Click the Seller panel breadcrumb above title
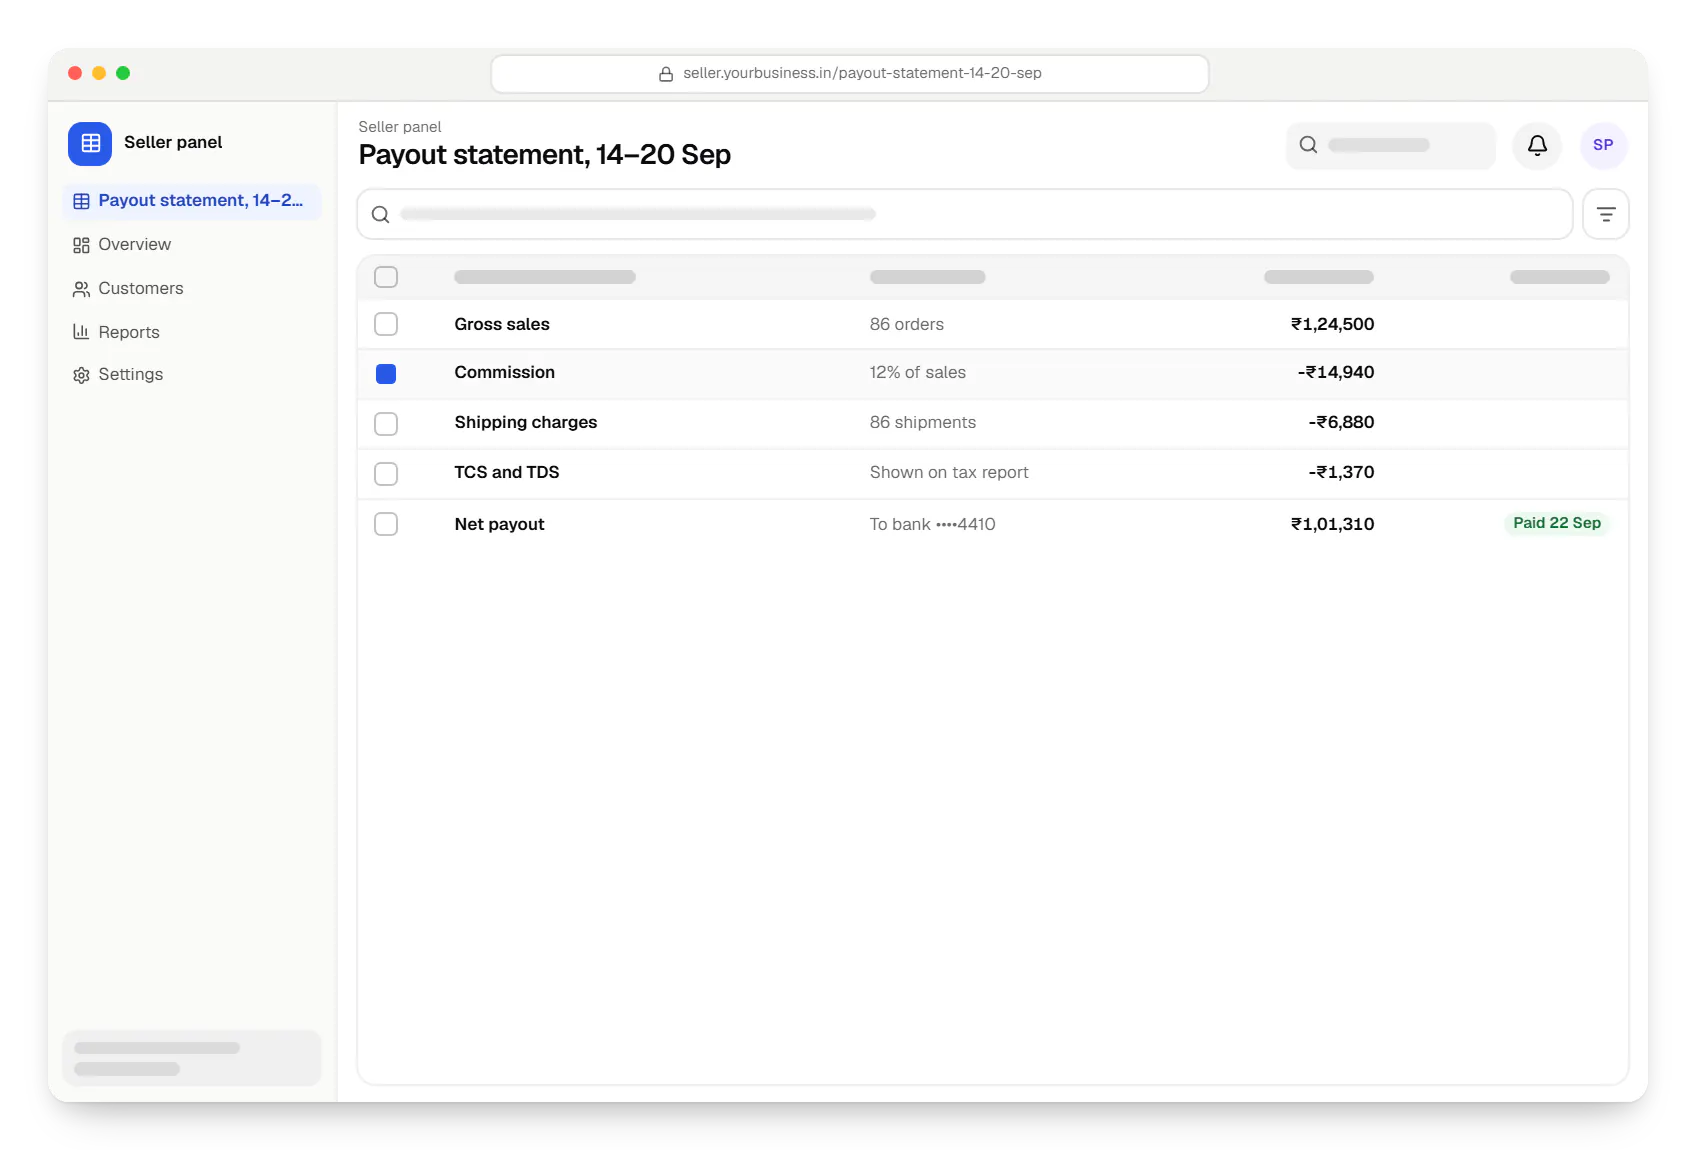The height and width of the screenshot is (1150, 1696). (x=400, y=127)
